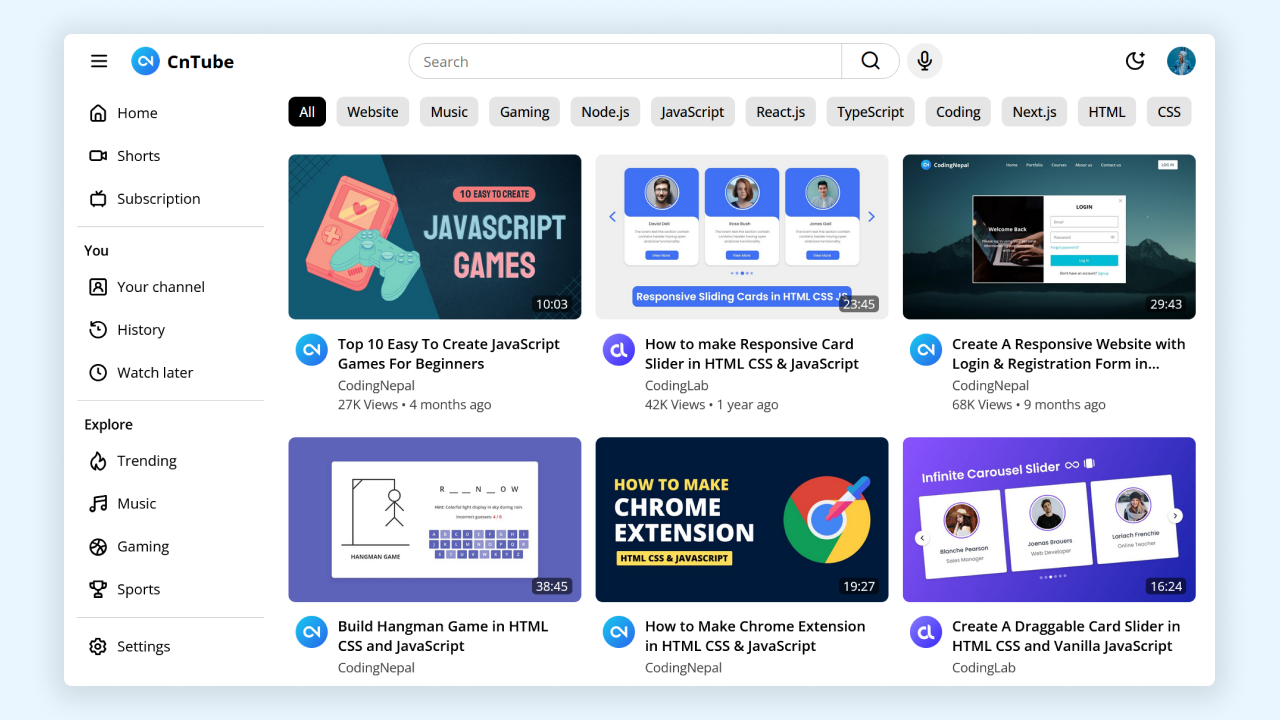
Task: Open the navigation hamburger menu
Action: click(99, 61)
